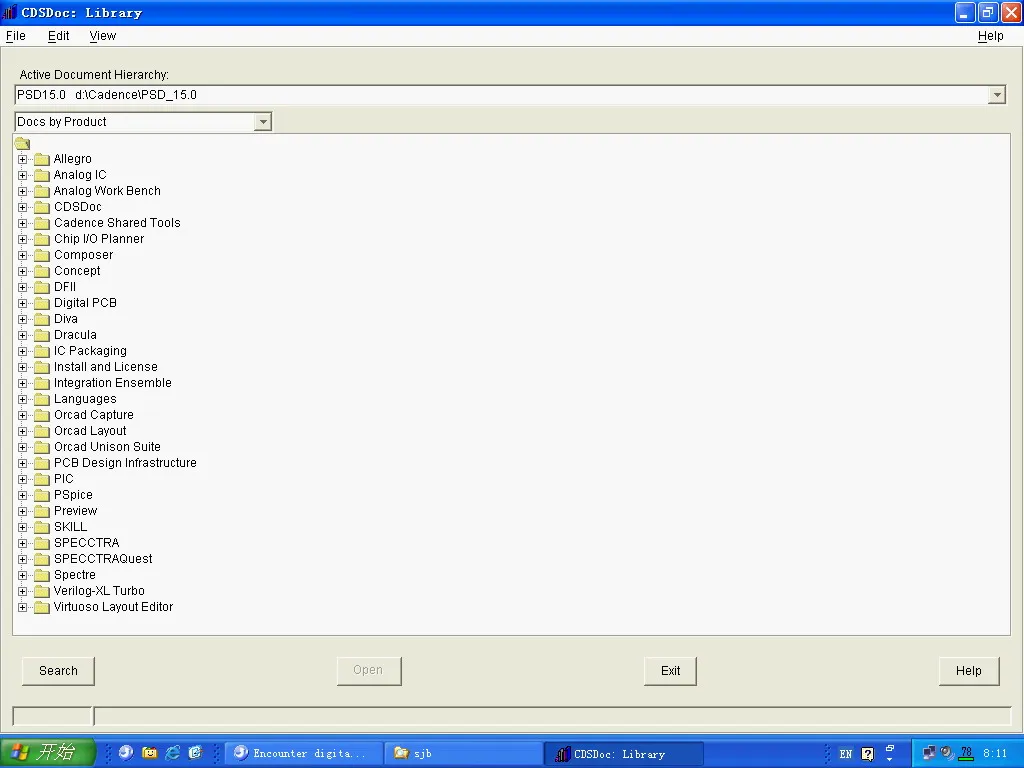The height and width of the screenshot is (768, 1024).
Task: Select the SPECCTRA entry
Action: (x=86, y=543)
